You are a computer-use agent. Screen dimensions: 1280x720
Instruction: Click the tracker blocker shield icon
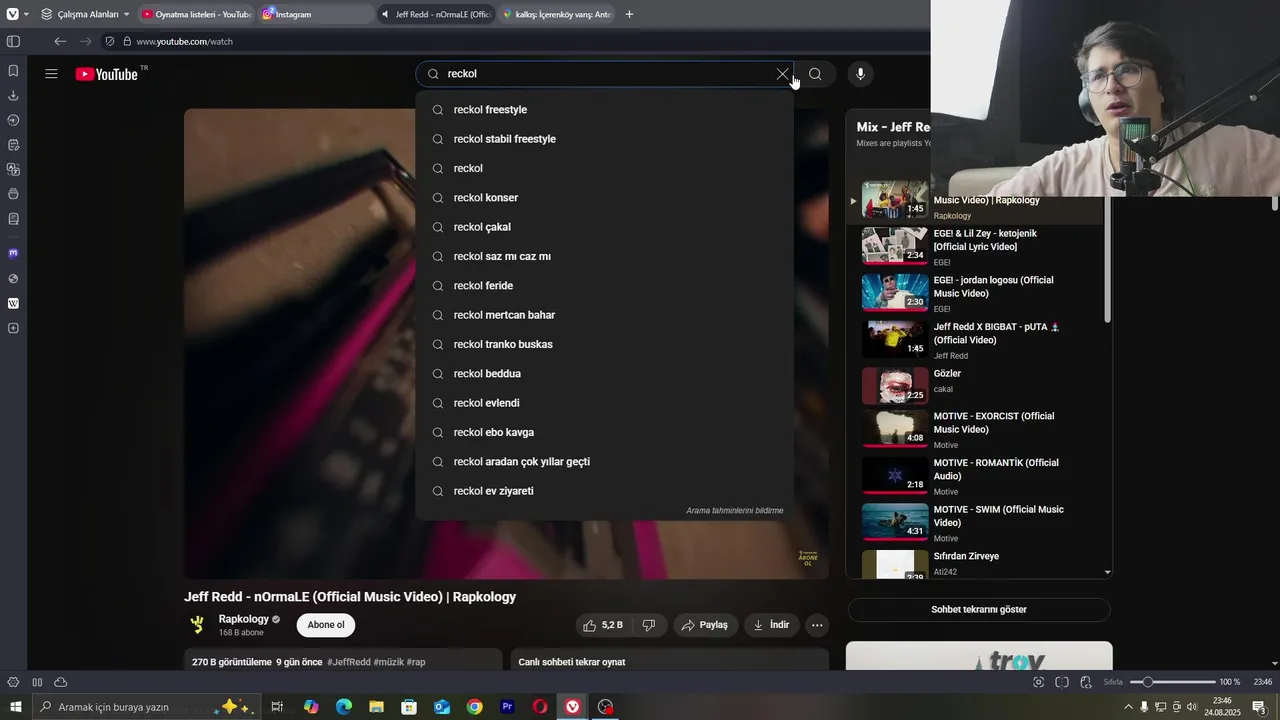(110, 41)
